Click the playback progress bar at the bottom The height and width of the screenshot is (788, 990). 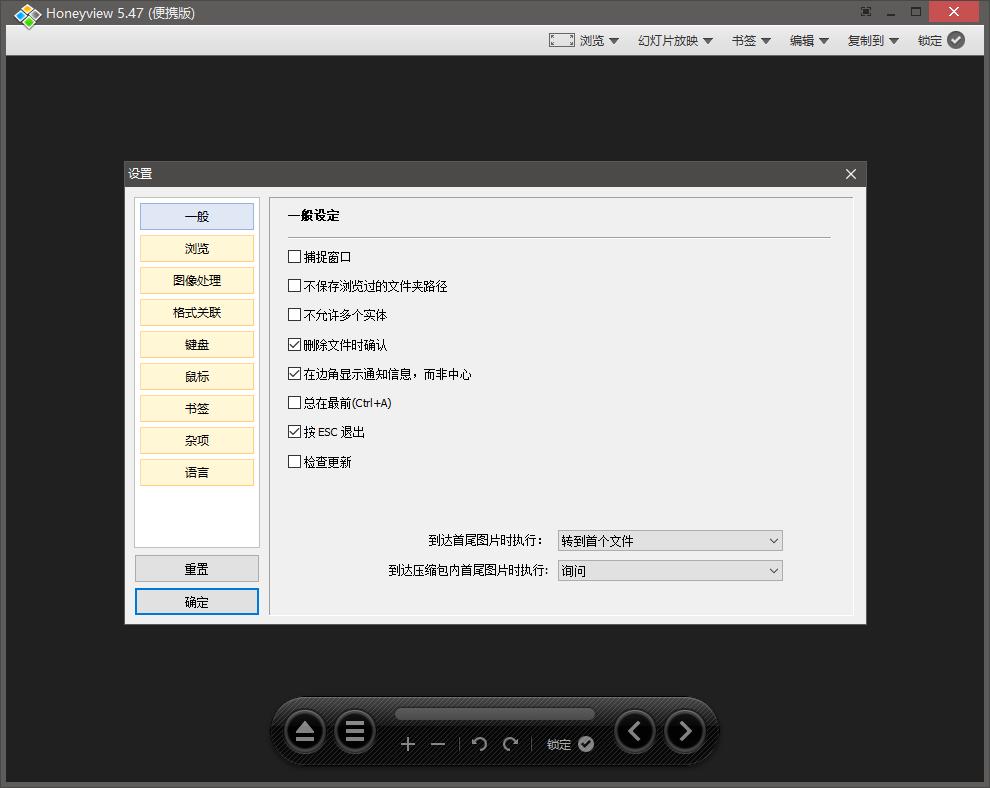point(494,713)
